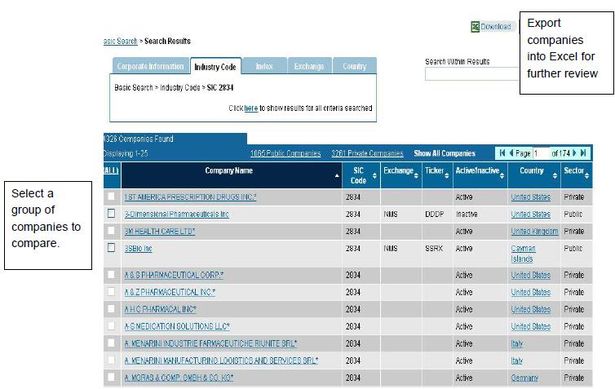Sort by Country column arrows
Viewport: 615px width, 389px height.
coord(555,176)
